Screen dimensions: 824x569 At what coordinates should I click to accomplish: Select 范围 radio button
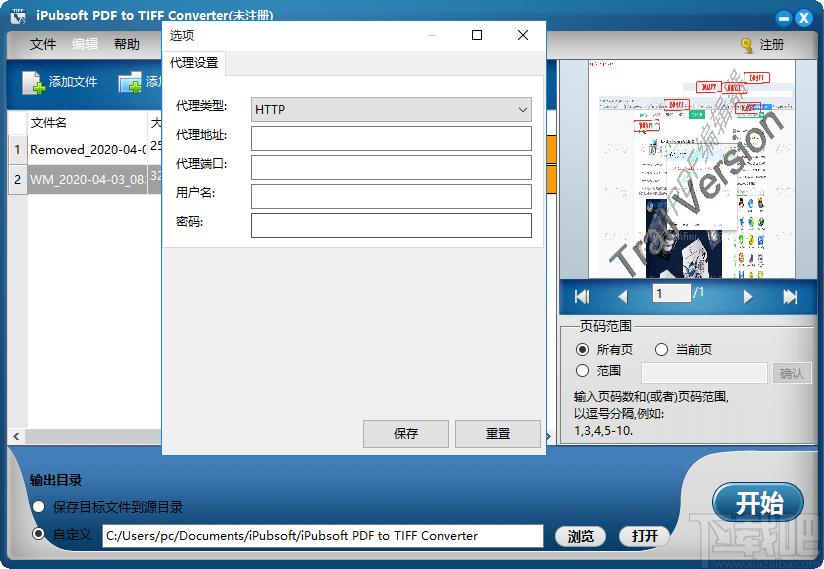tap(582, 370)
